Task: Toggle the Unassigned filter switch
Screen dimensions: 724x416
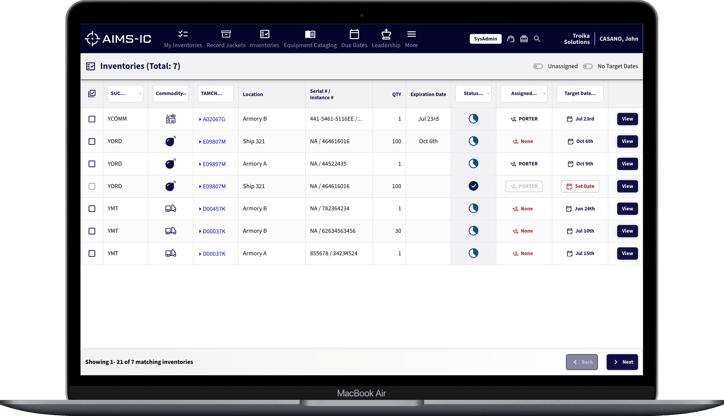Action: pyautogui.click(x=538, y=66)
